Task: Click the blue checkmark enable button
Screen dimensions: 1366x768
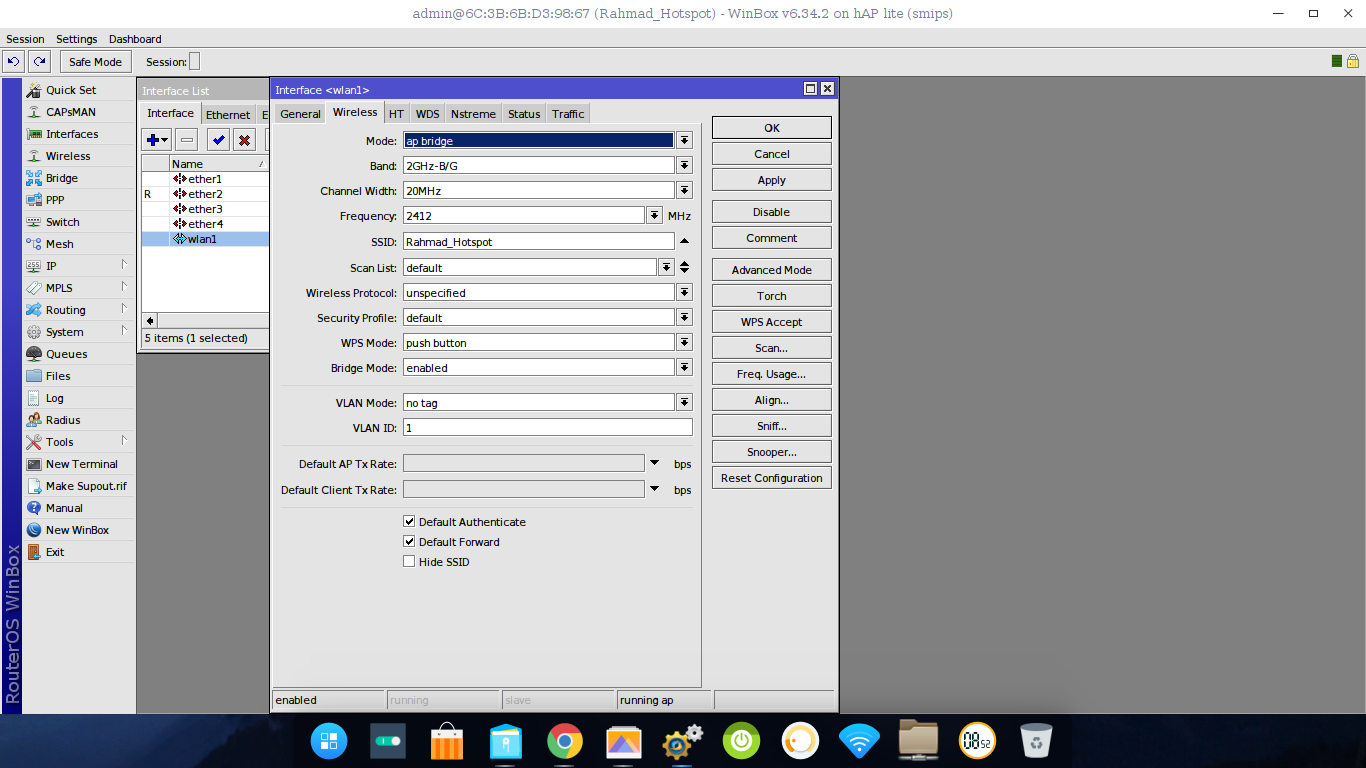Action: [x=218, y=140]
